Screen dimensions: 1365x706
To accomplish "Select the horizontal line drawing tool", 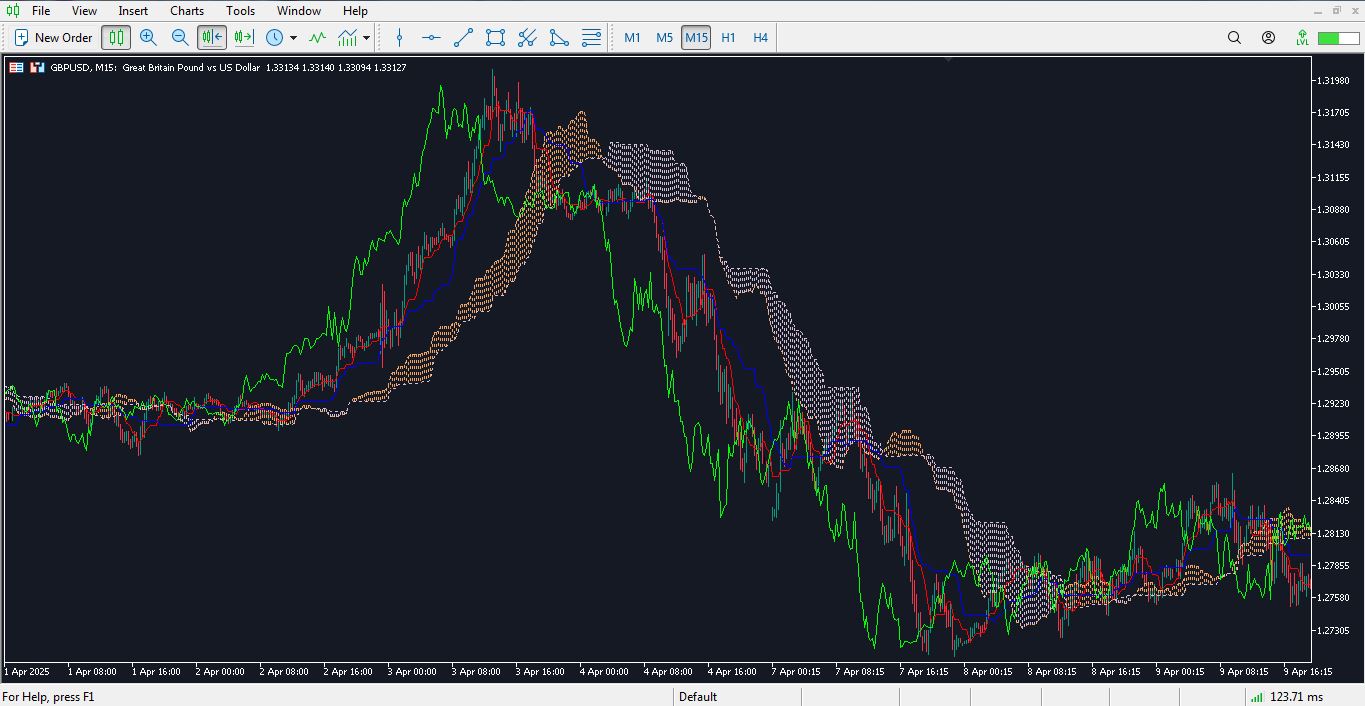I will [431, 38].
